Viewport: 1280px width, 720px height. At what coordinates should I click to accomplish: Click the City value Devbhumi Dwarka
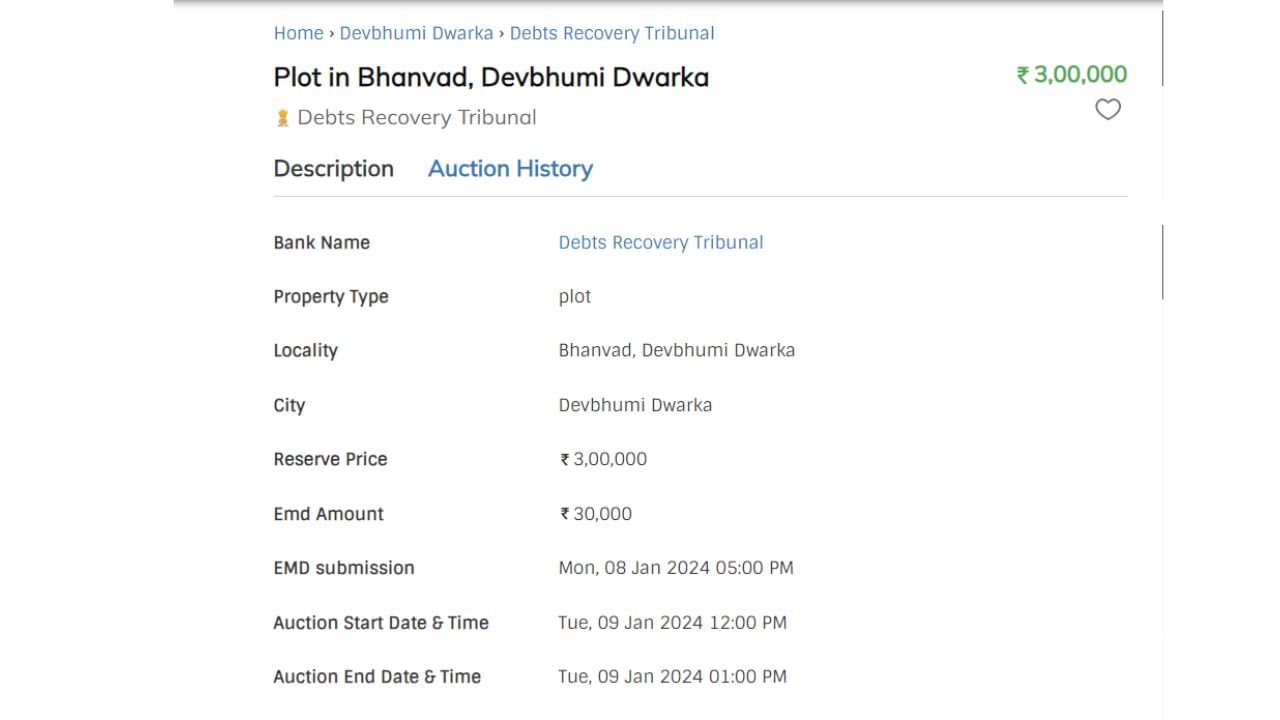coord(635,405)
